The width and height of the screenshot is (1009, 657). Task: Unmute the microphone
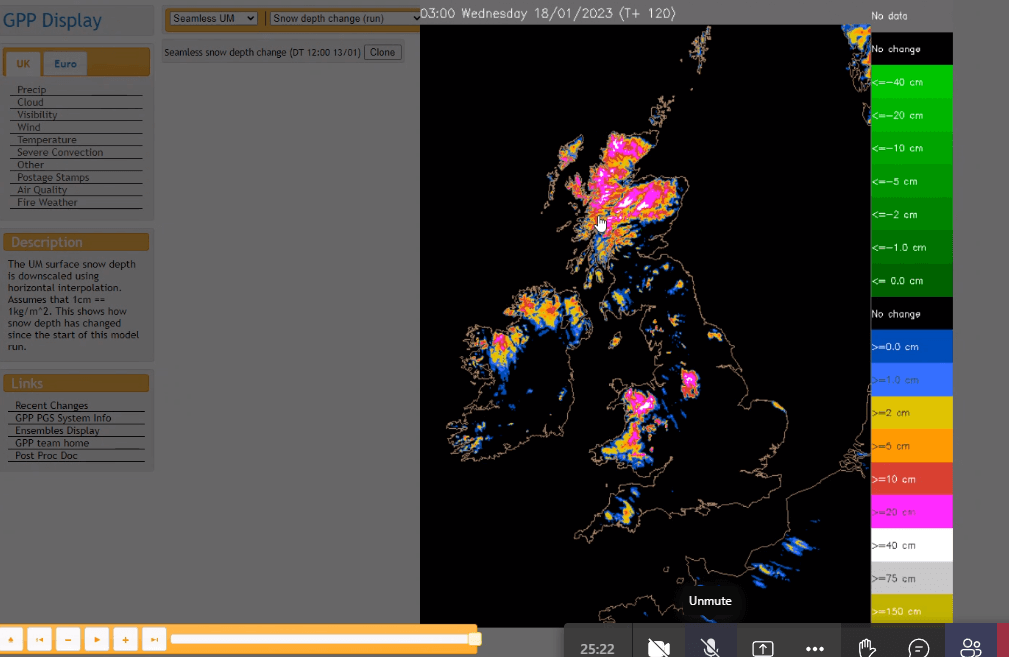point(711,648)
